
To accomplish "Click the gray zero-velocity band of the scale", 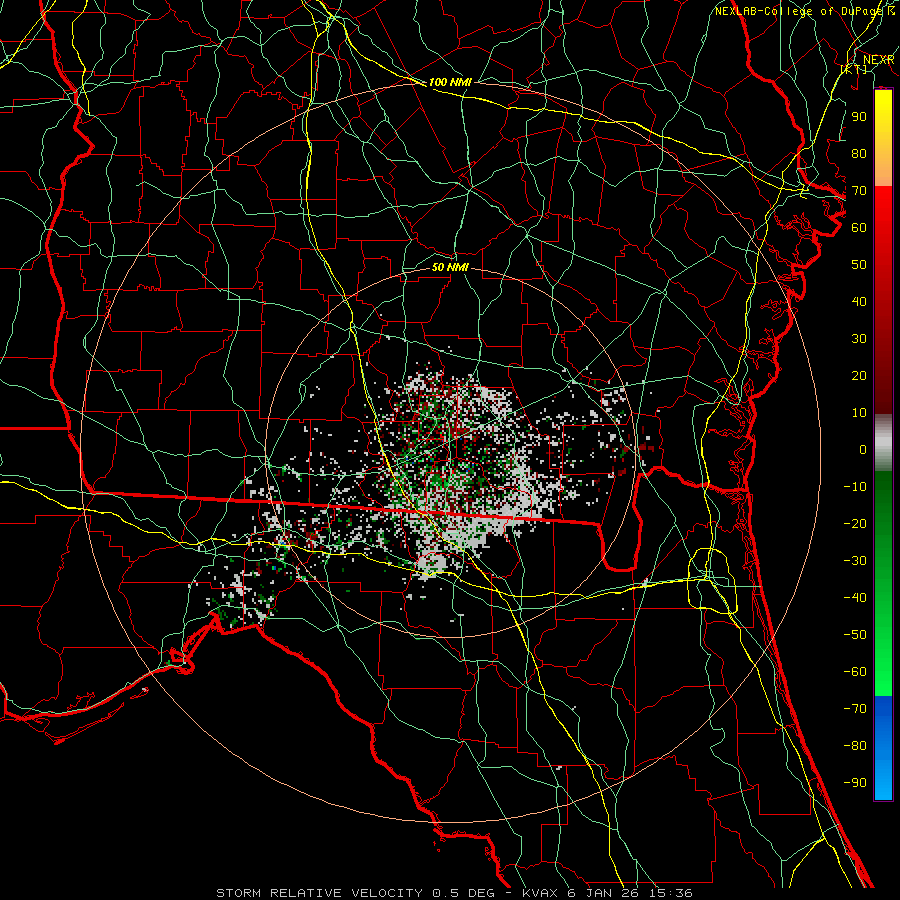I will pos(883,445).
